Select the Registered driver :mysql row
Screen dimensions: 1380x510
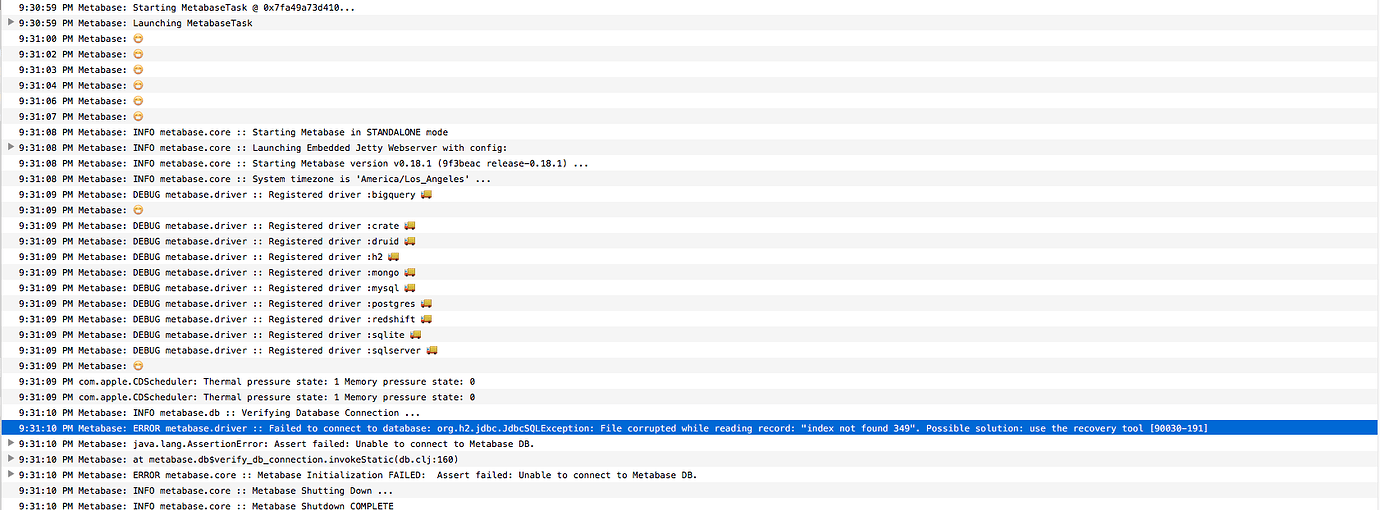click(x=690, y=288)
